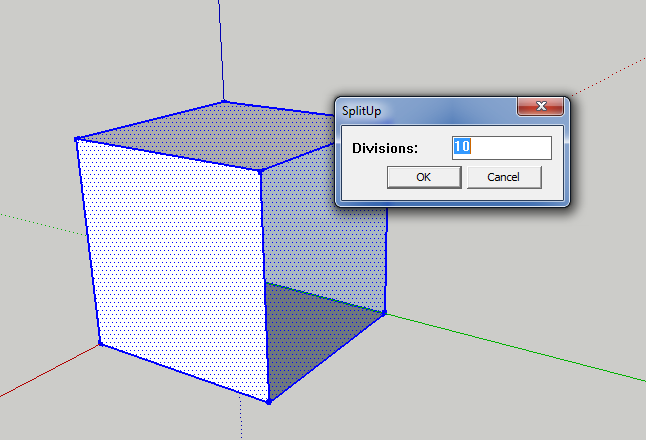
Task: Close the SplitUp dialog window
Action: [540, 106]
